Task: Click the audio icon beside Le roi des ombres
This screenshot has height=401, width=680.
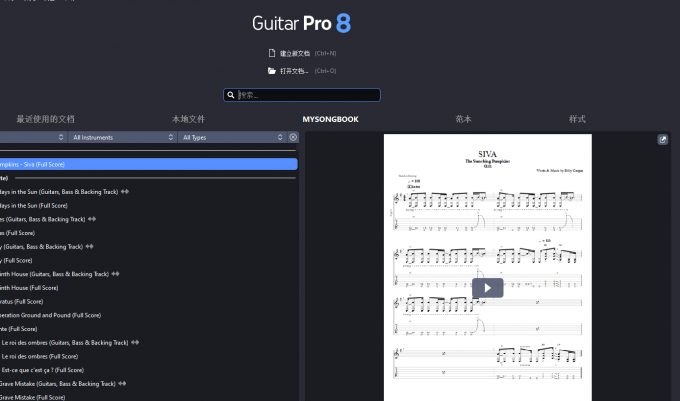Action: 135,342
